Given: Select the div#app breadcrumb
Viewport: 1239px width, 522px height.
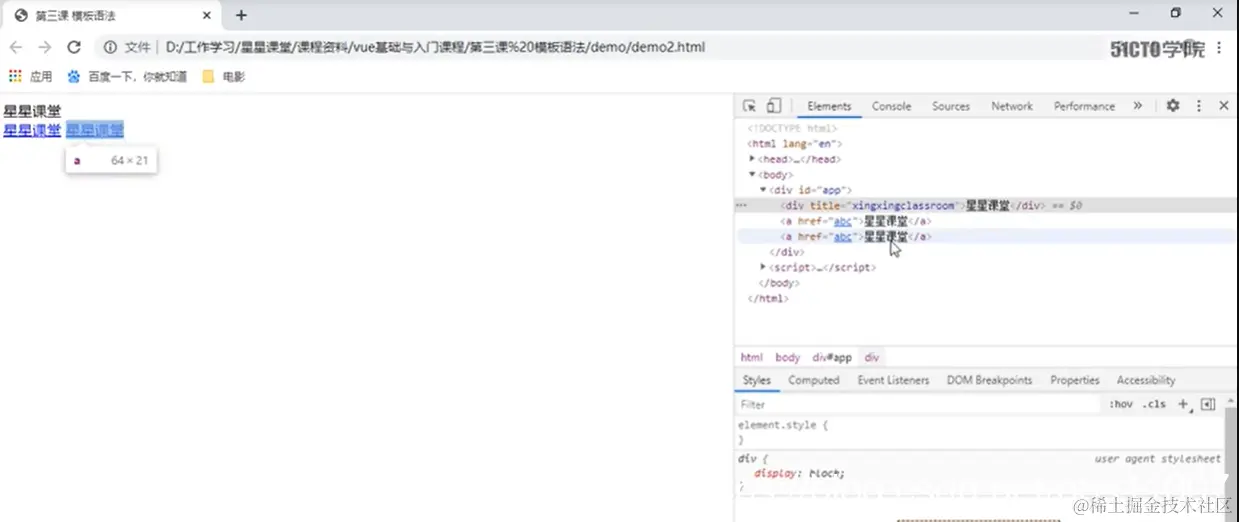Looking at the screenshot, I should click(x=832, y=357).
